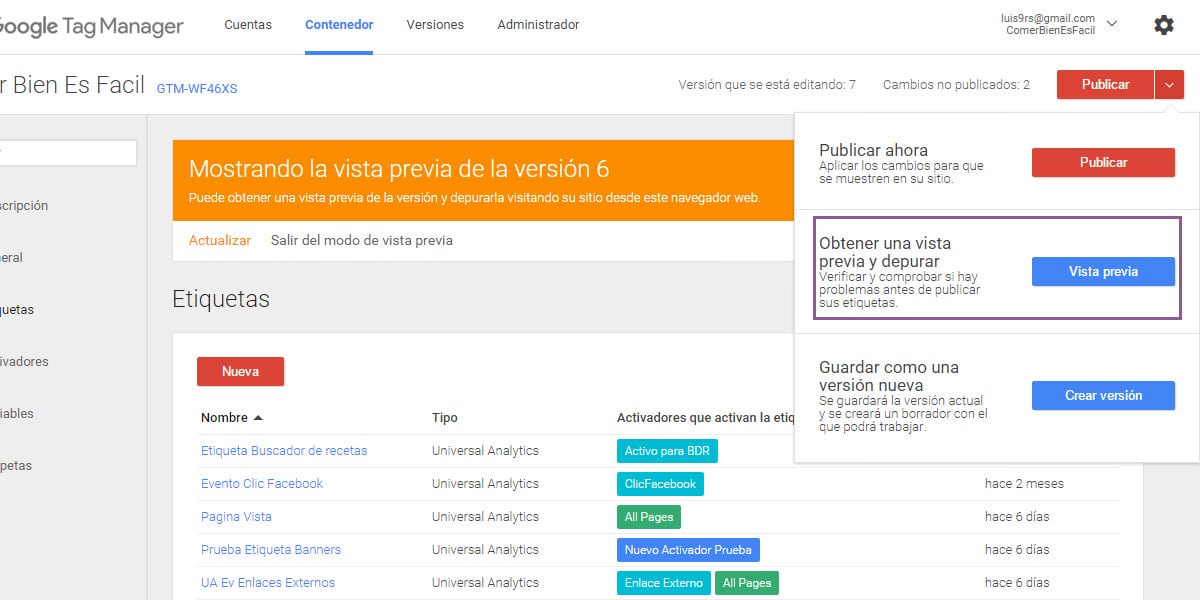
Task: Click the Nombre column header
Action: coord(225,418)
